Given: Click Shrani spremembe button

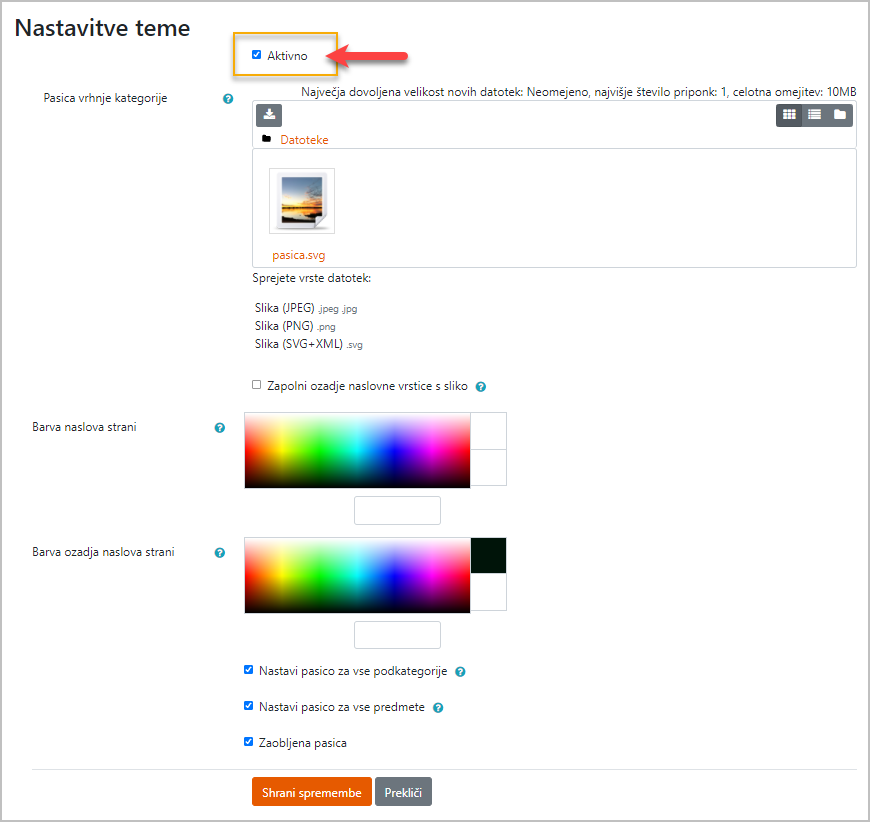Looking at the screenshot, I should [312, 792].
